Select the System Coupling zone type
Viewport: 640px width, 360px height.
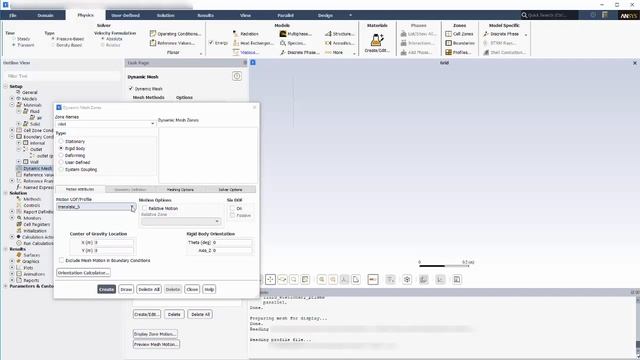pyautogui.click(x=61, y=169)
